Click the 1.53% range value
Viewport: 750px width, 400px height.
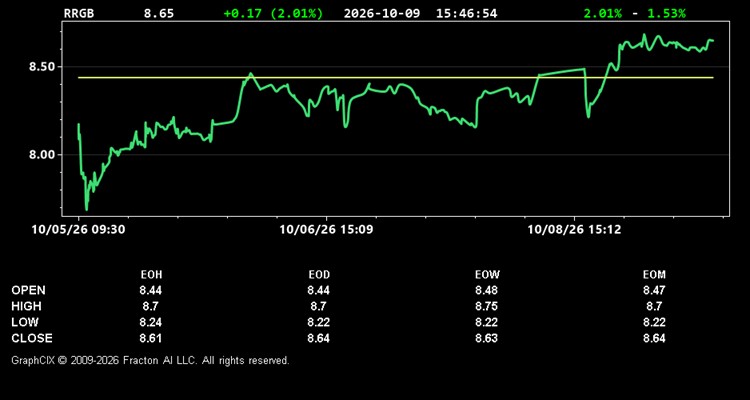point(666,13)
